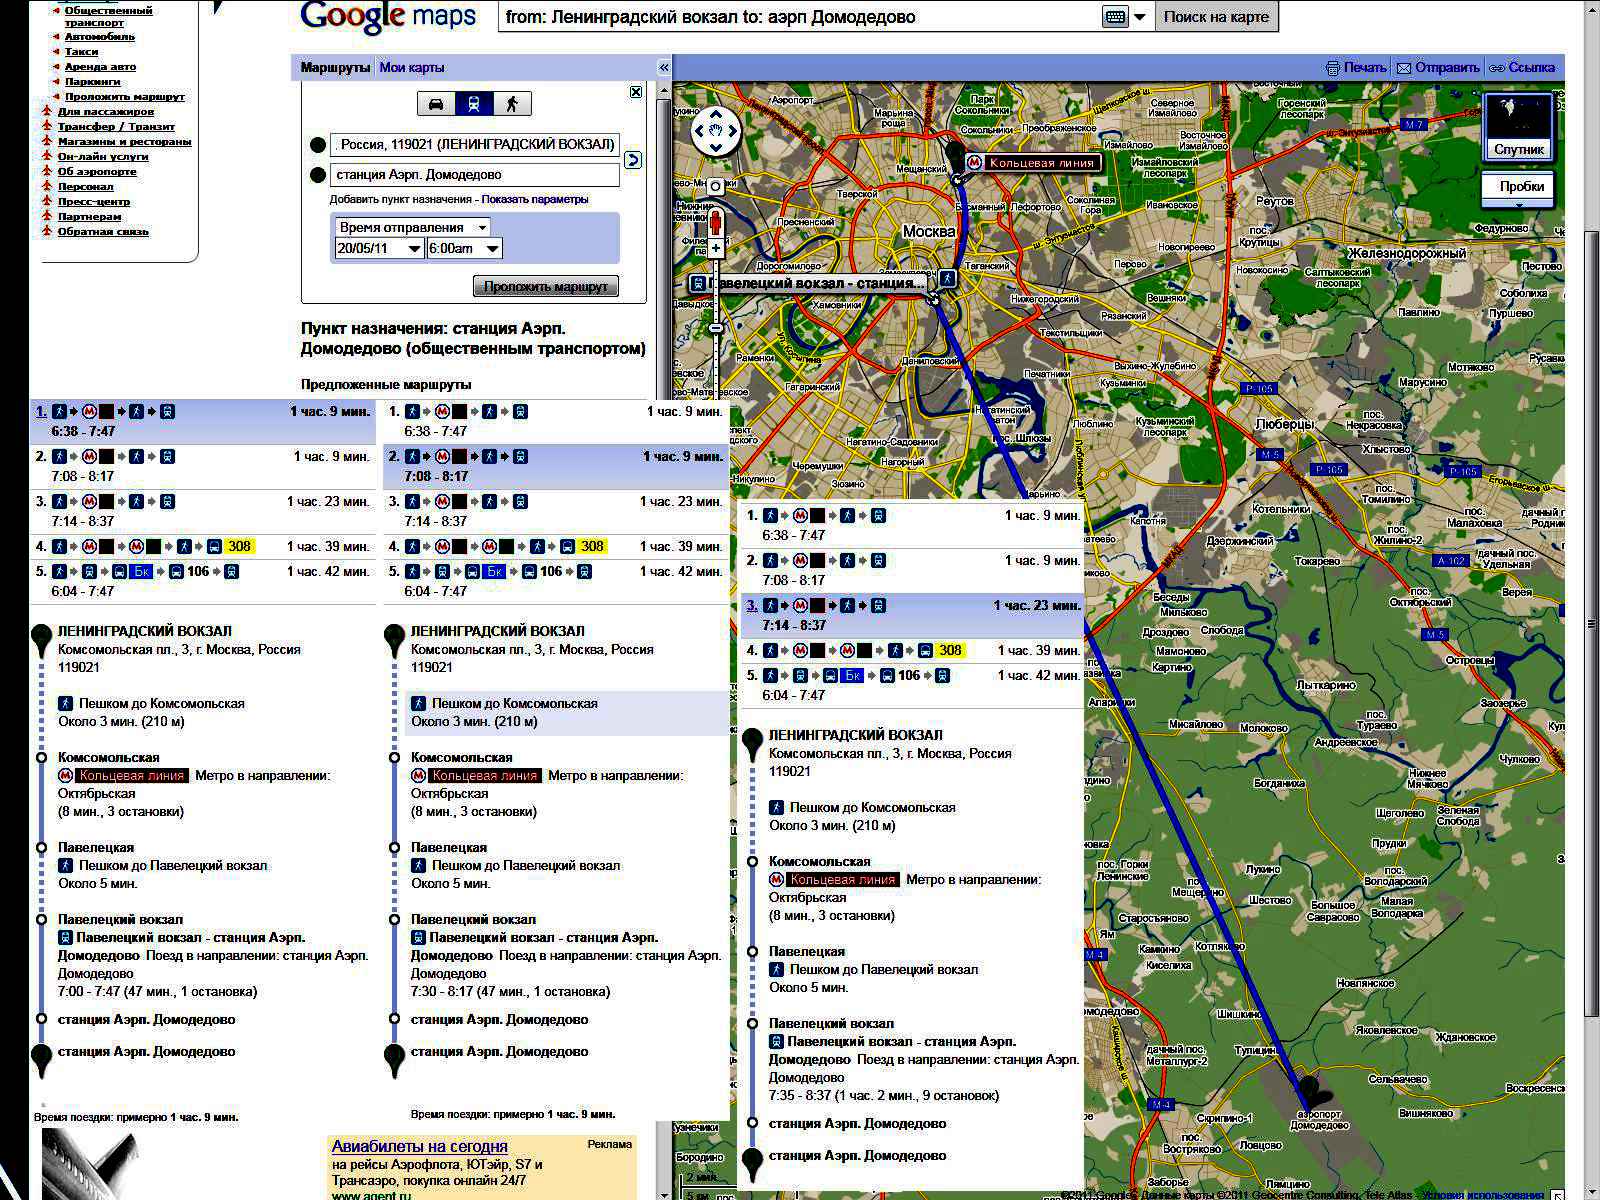Open Общественный транспорт sidebar link

108,16
